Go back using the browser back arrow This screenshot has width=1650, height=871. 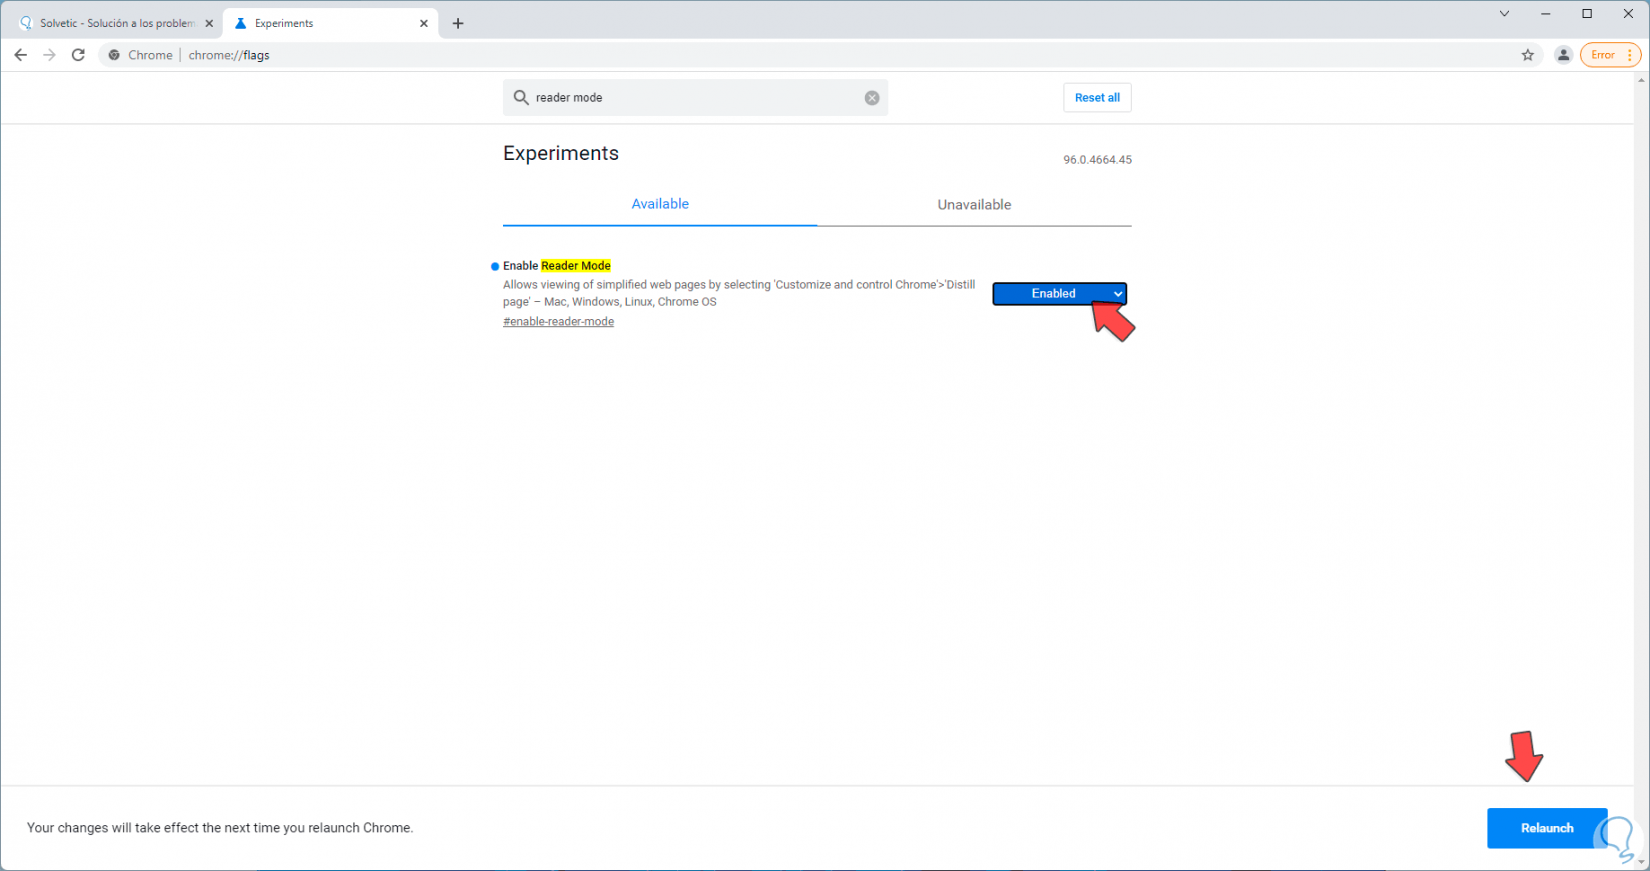20,55
